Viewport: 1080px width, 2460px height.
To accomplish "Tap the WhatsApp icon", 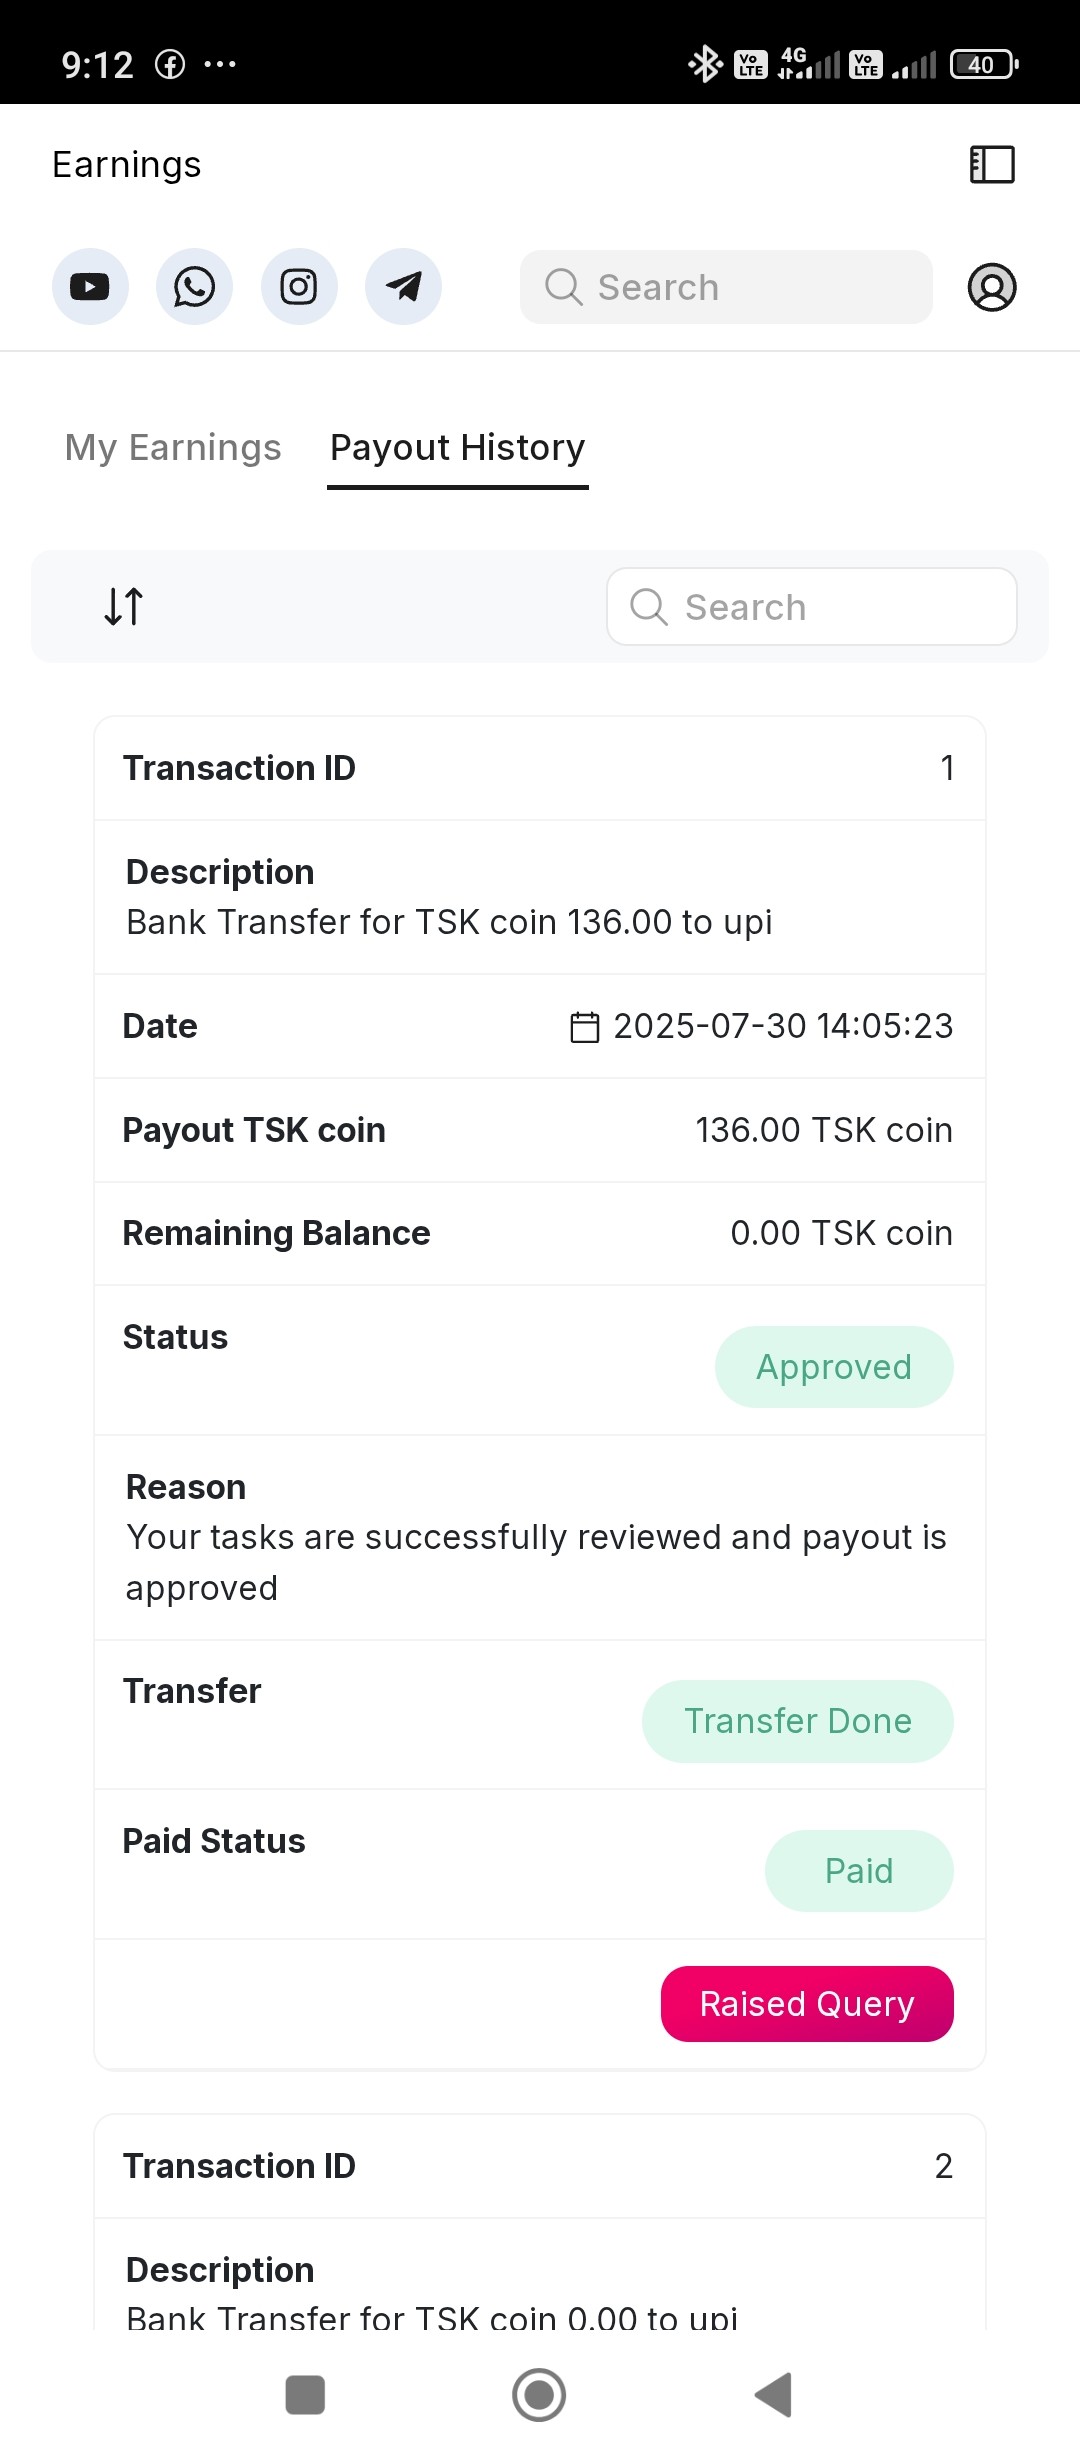I will [194, 287].
